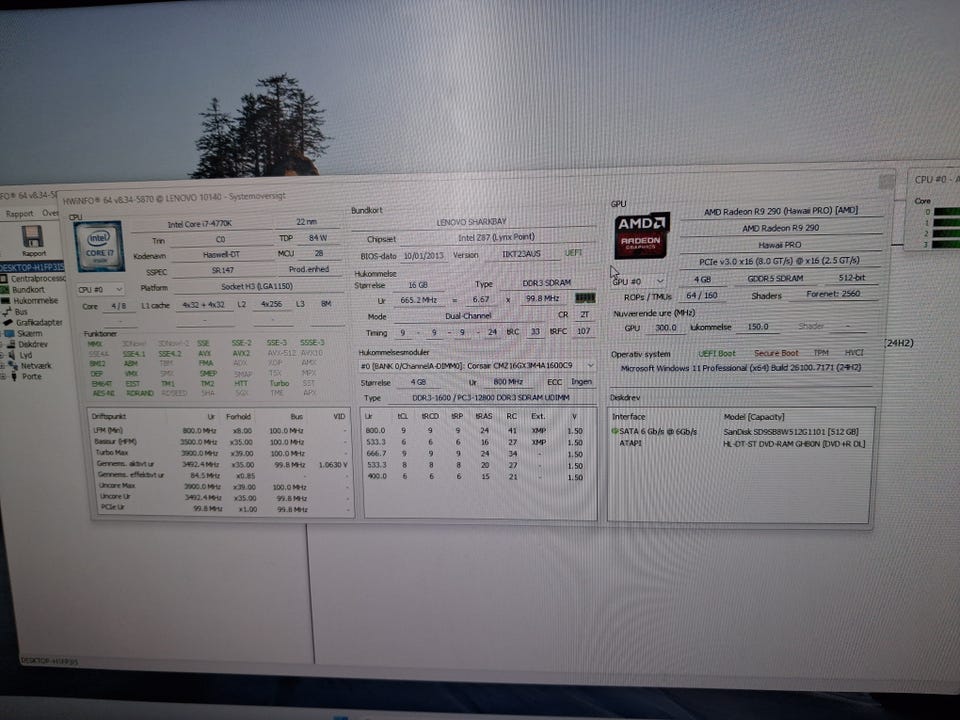
Task: Click the Dual-Channel mode field
Action: (468, 316)
